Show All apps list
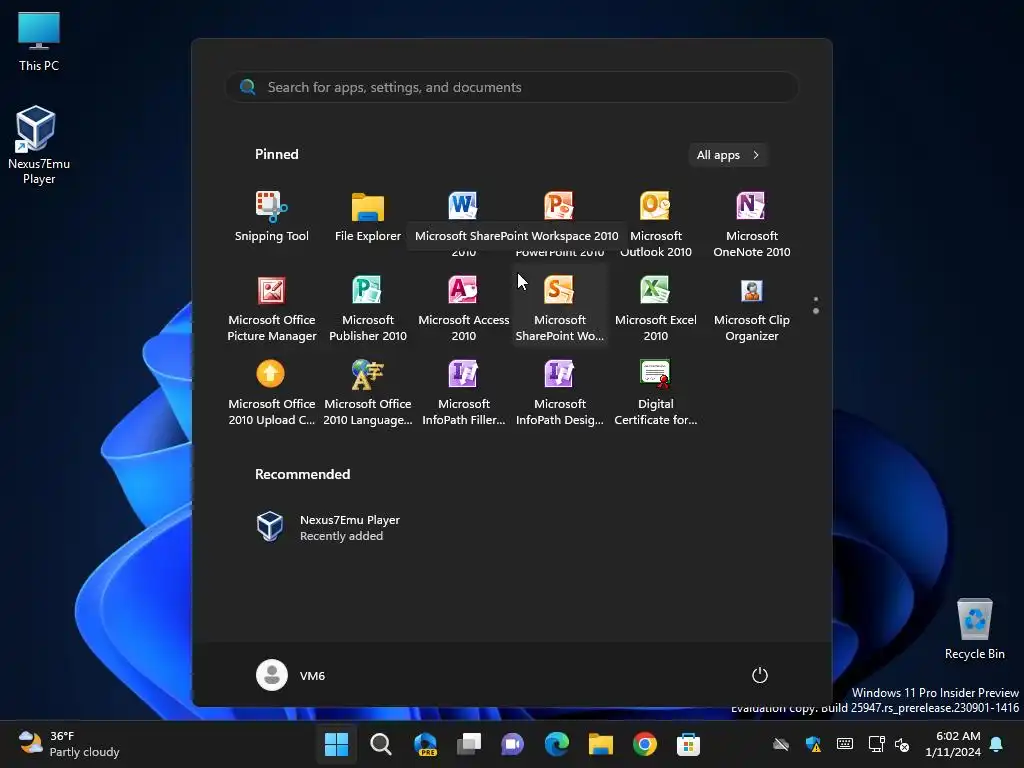Viewport: 1024px width, 768px height. pyautogui.click(x=728, y=155)
